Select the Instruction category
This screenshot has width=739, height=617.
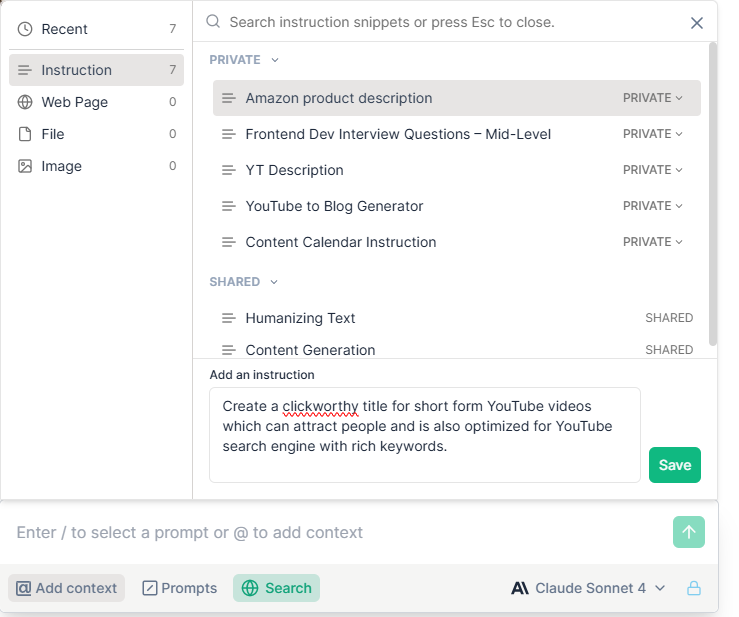pyautogui.click(x=96, y=70)
